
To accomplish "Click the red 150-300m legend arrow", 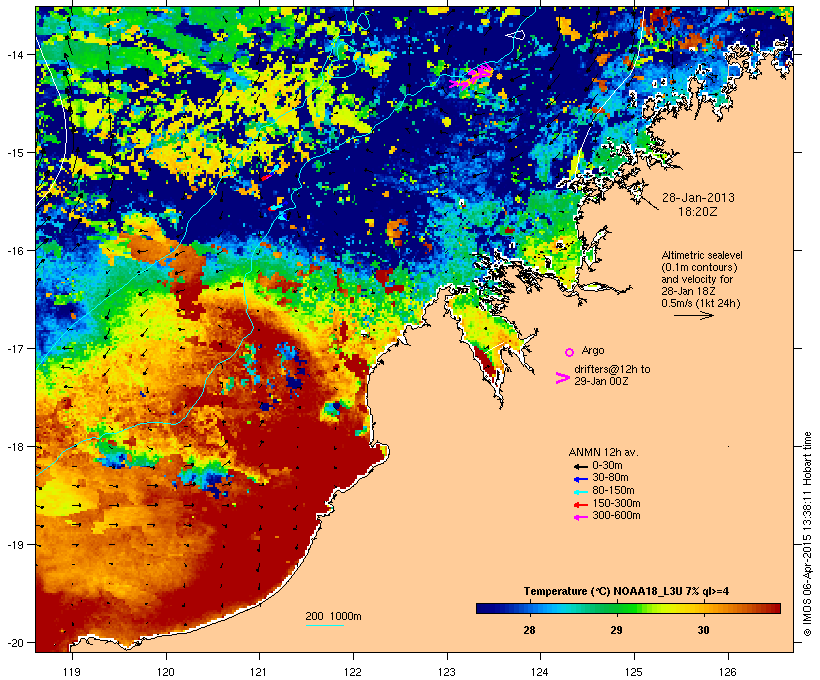I will [x=580, y=505].
